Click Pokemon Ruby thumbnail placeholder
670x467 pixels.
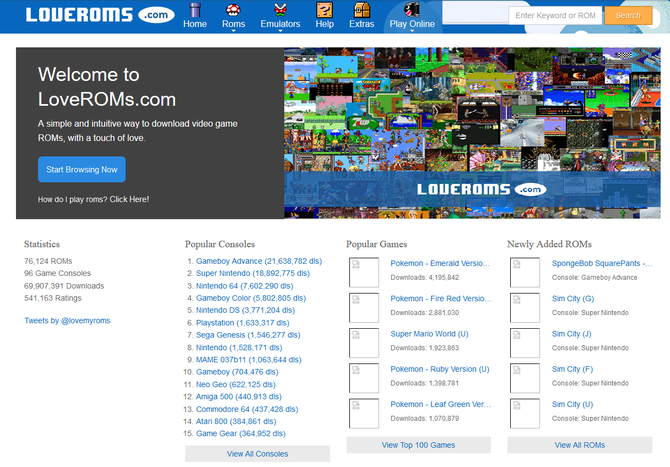coord(364,378)
